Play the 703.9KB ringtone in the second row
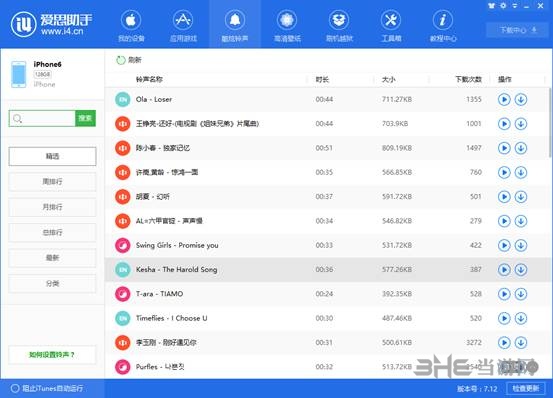This screenshot has height=398, width=553. click(x=504, y=124)
